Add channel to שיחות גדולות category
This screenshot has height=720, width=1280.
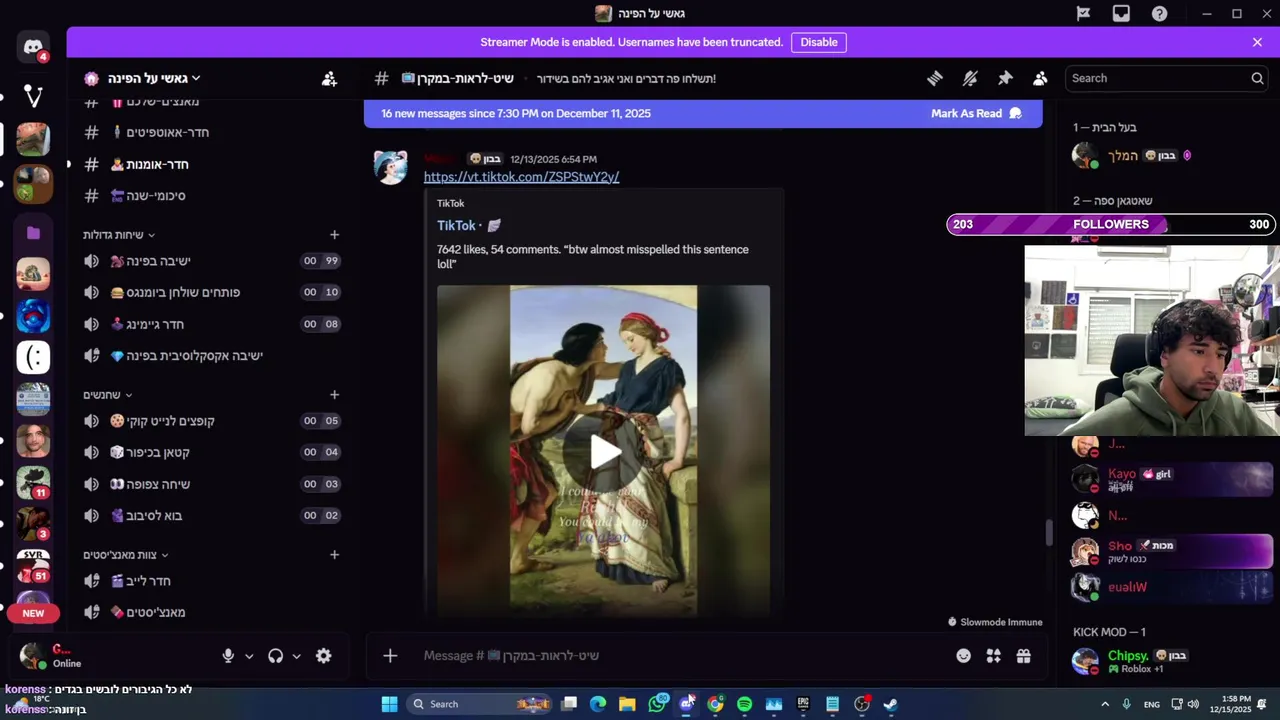(334, 235)
